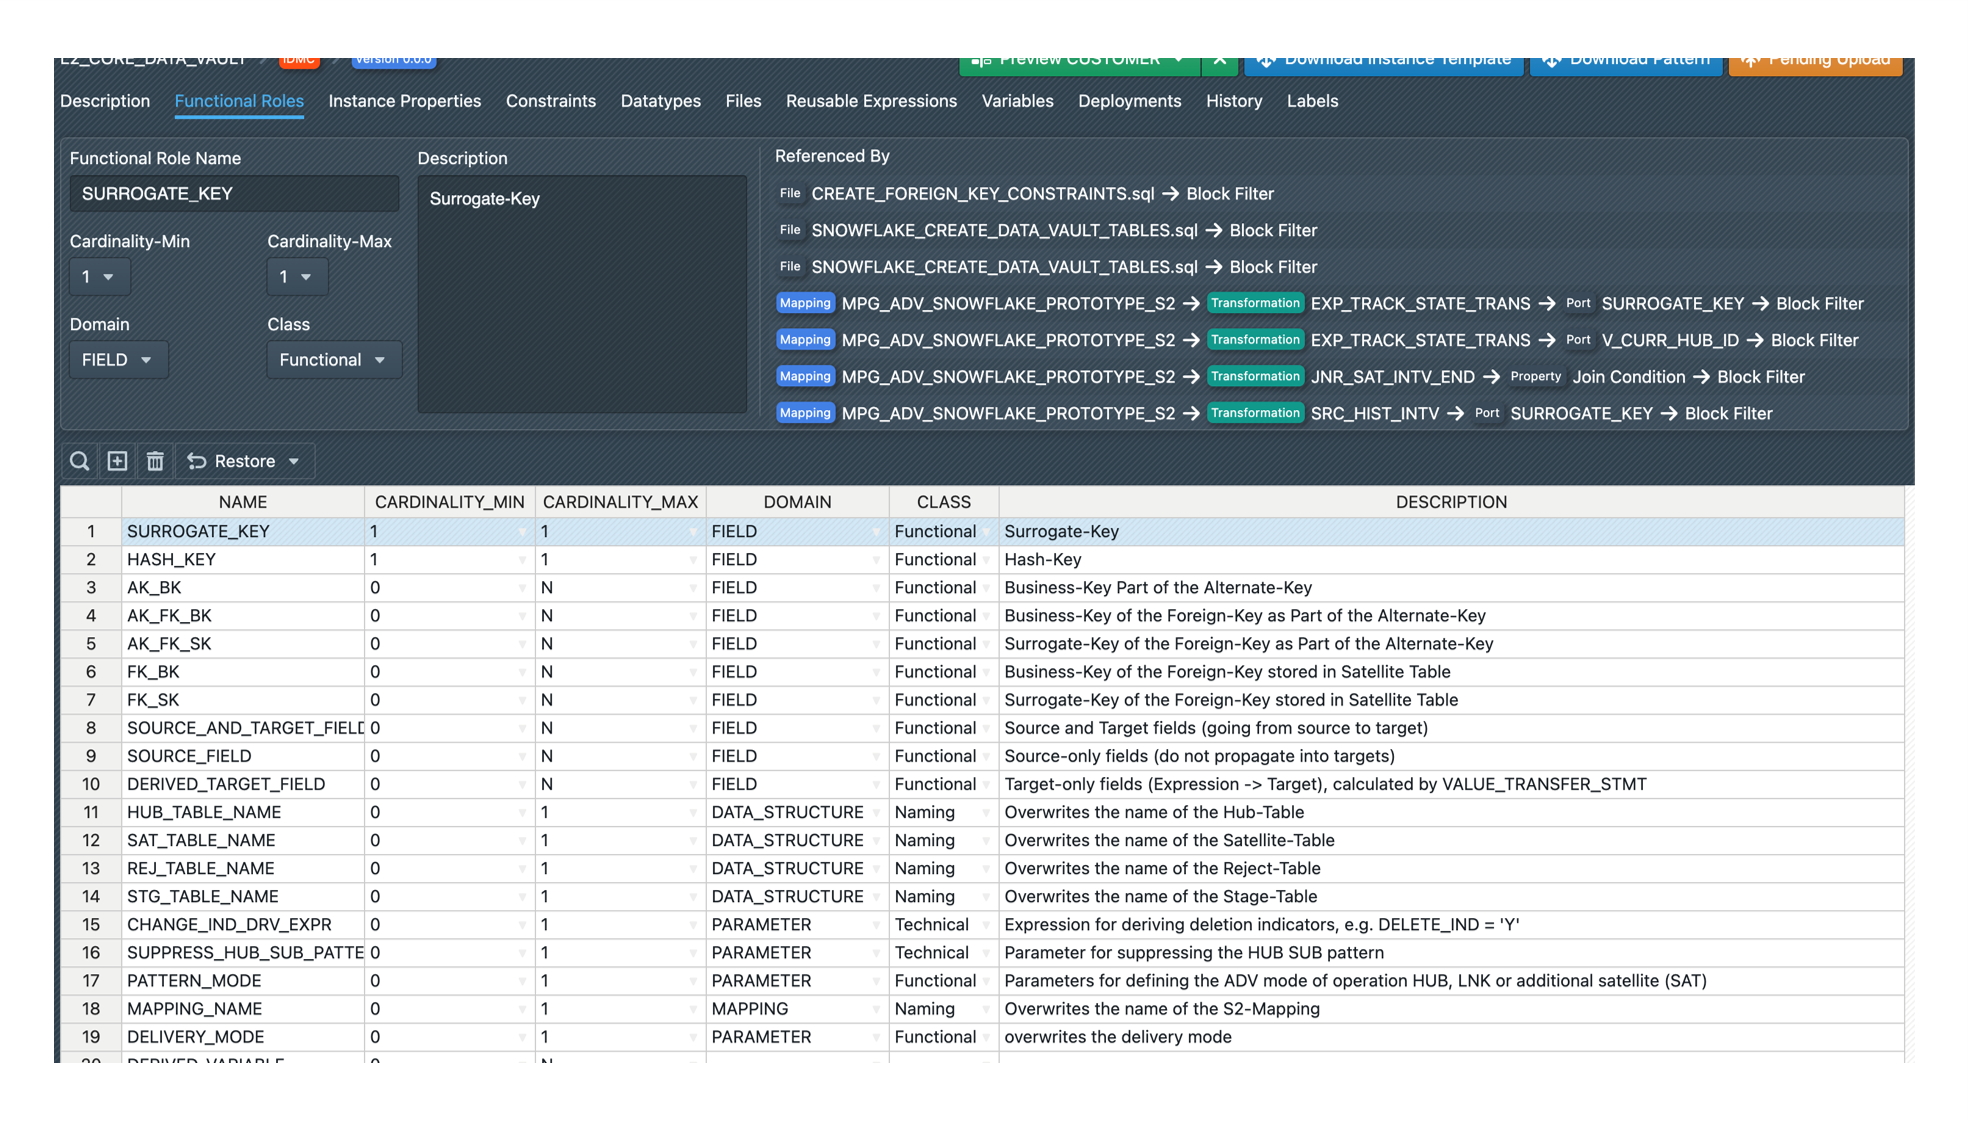Click the Port badge beside V_CURR_HUB_ID
Screen dimensions: 1968x1122
pos(1578,340)
